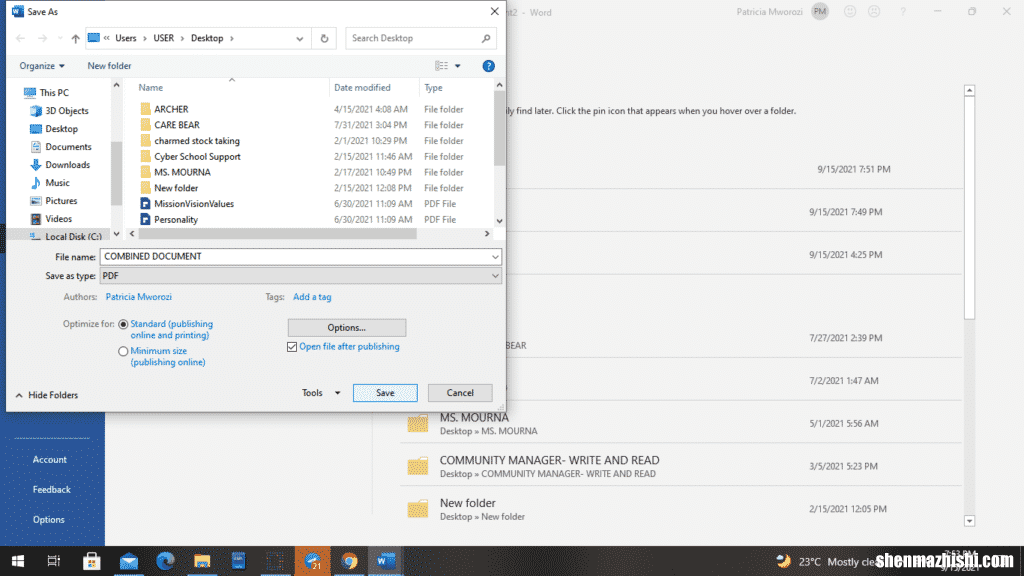This screenshot has height=576, width=1024.
Task: Click Users in the address path
Action: [x=126, y=39]
